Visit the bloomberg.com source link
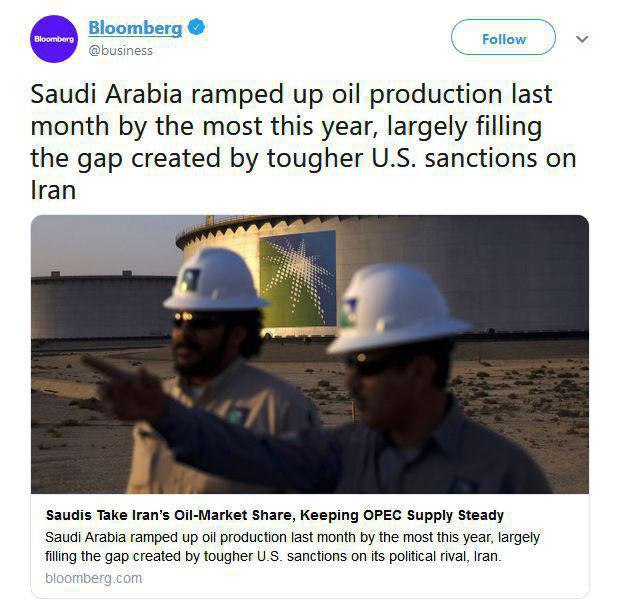The width and height of the screenshot is (619, 601). (94, 578)
